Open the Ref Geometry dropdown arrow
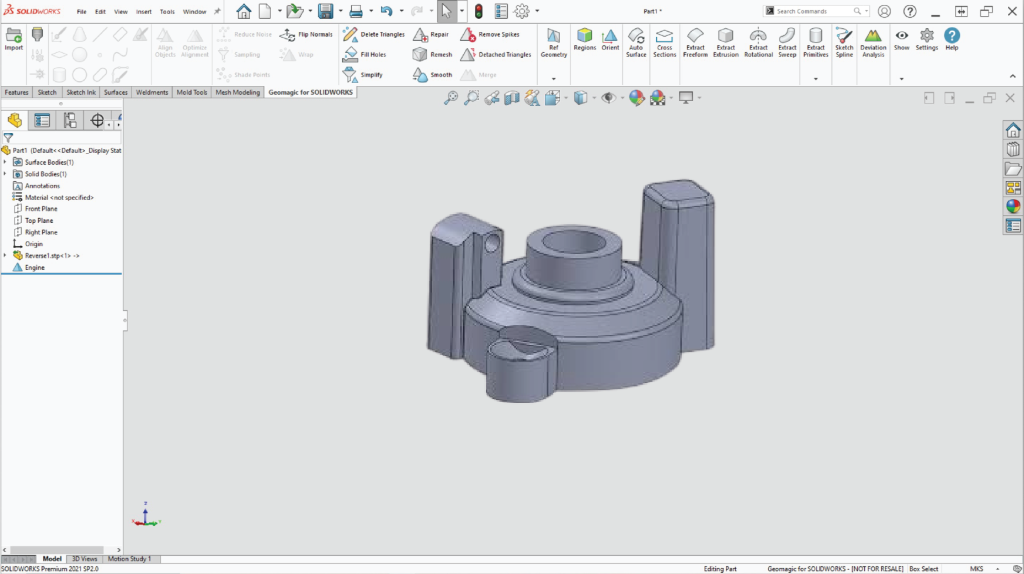This screenshot has width=1024, height=574. click(554, 78)
